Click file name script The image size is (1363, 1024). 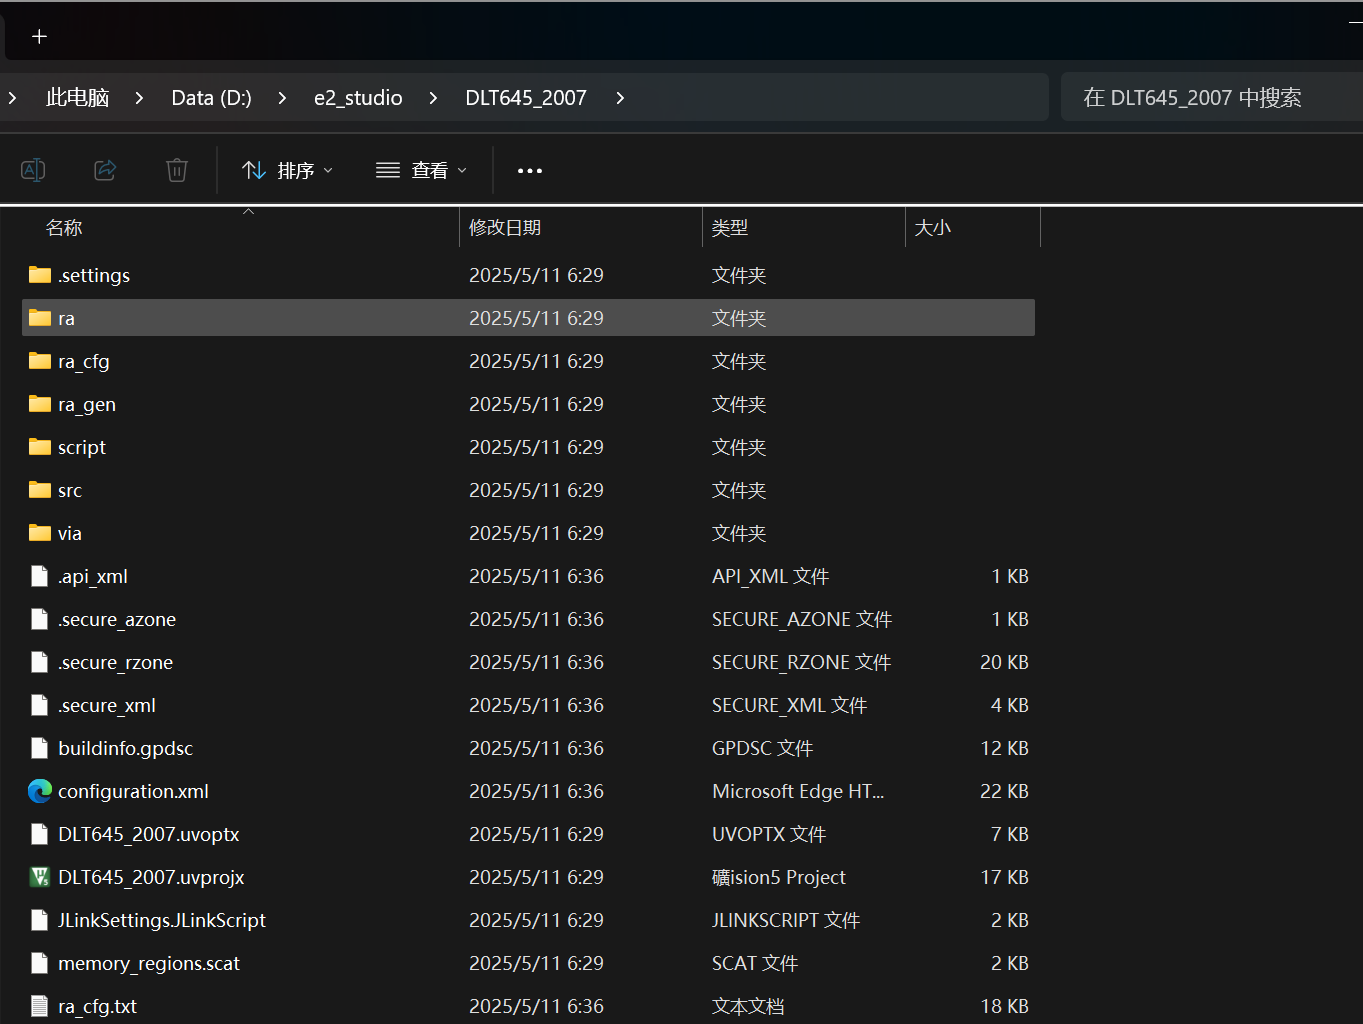click(82, 448)
